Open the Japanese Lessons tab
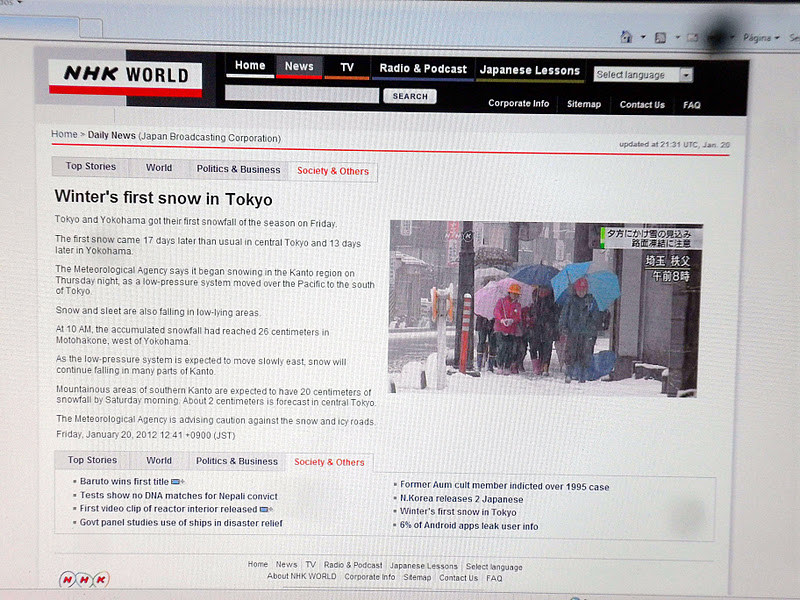Screen dimensions: 800x600 (530, 70)
